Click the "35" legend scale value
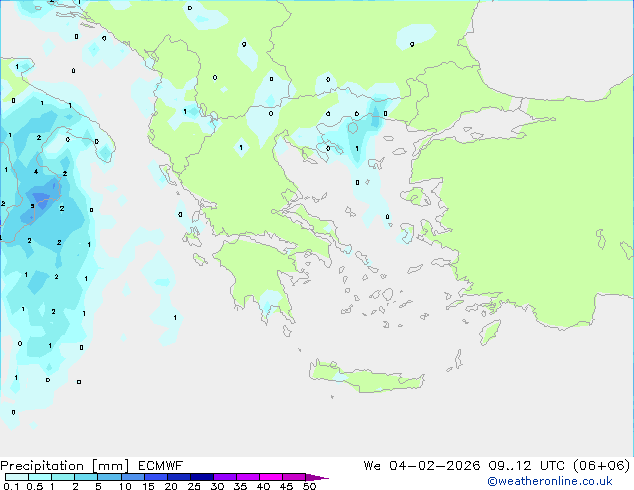Image resolution: width=634 pixels, height=490 pixels. (x=240, y=486)
